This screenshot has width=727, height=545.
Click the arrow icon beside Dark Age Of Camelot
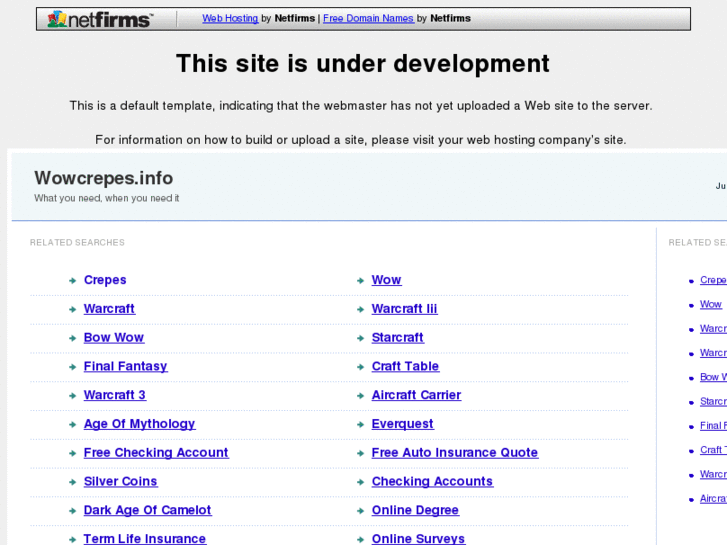coord(72,511)
